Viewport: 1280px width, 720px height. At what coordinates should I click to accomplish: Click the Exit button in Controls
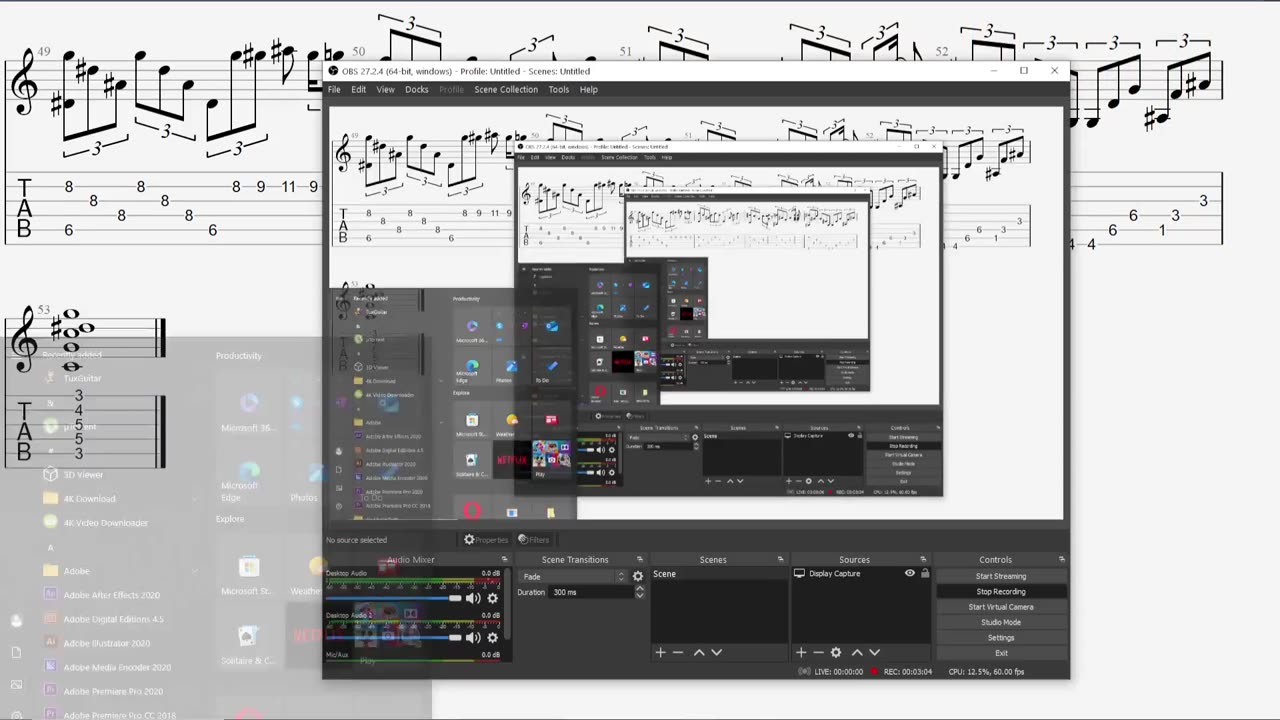click(x=1001, y=653)
